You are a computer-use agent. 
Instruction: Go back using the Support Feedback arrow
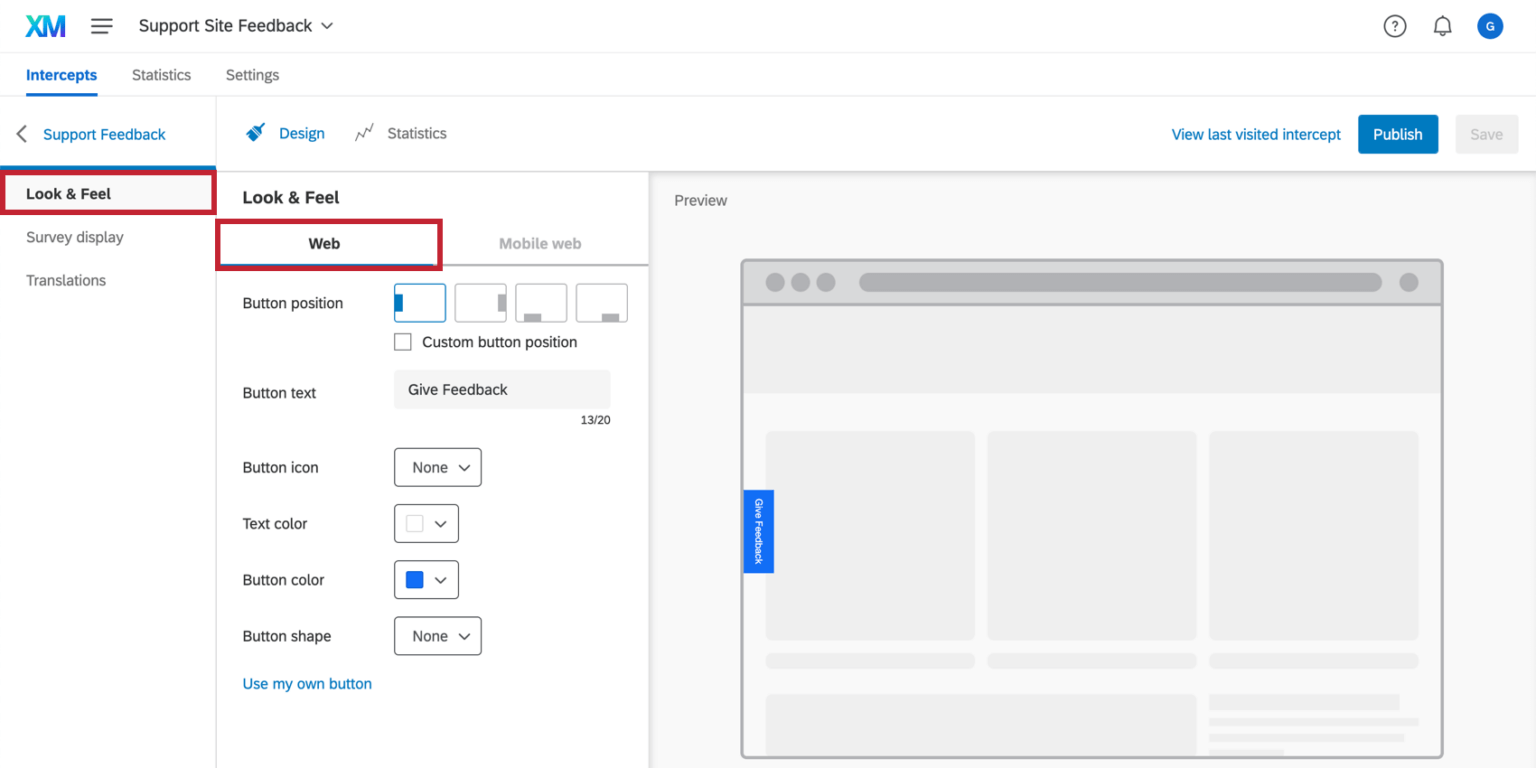pyautogui.click(x=20, y=133)
